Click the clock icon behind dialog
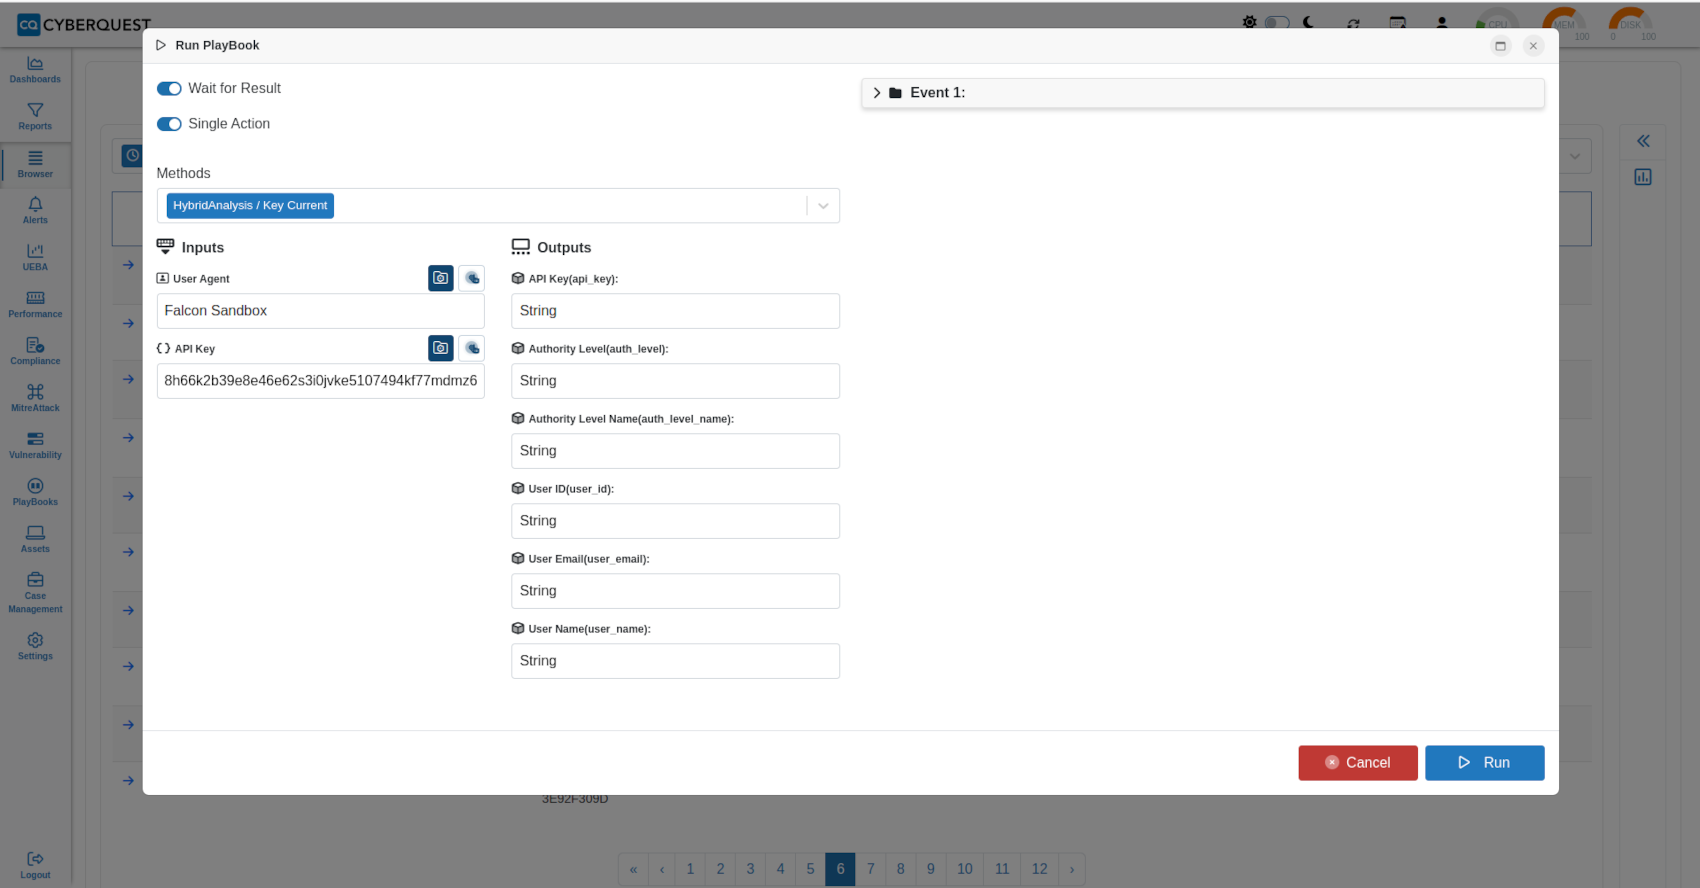The width and height of the screenshot is (1700, 888). click(132, 156)
